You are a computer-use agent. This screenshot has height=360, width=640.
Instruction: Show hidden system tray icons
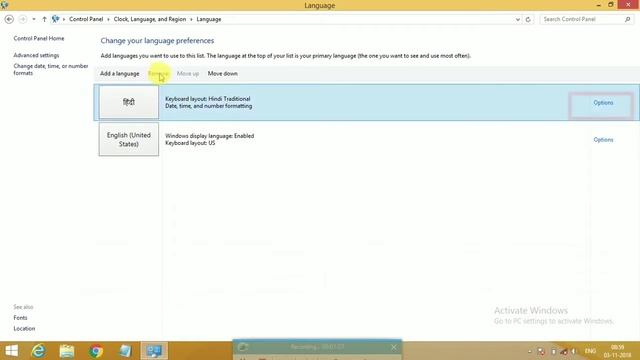530,351
